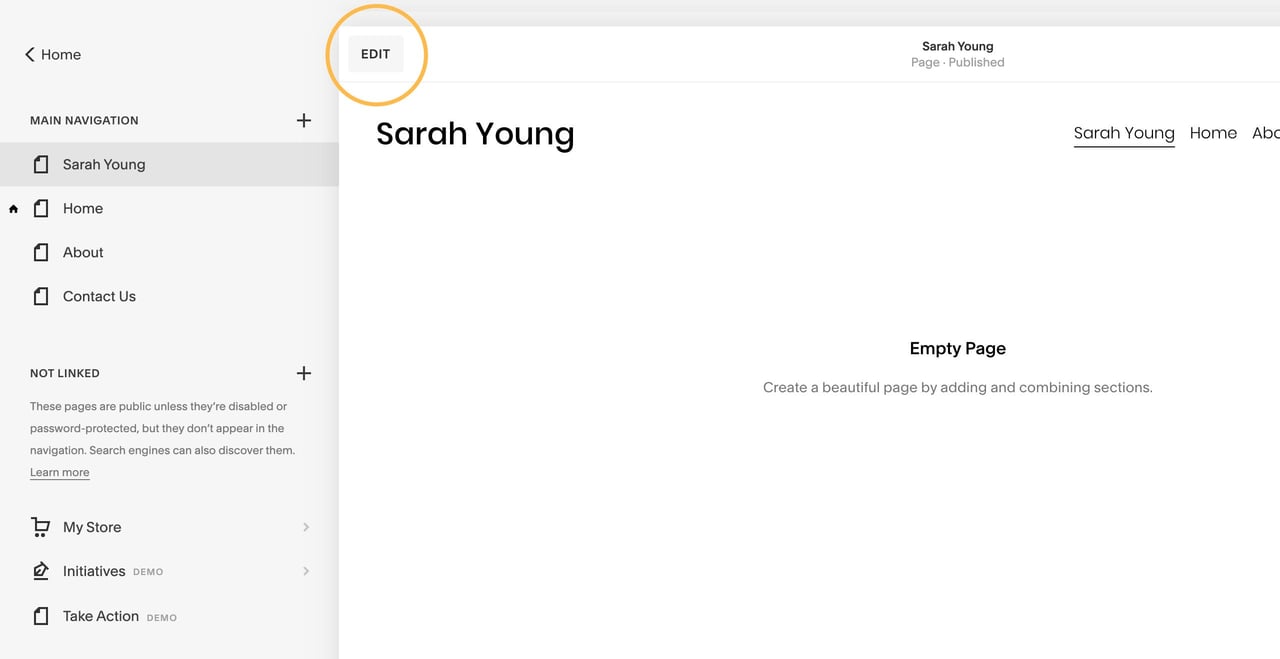The width and height of the screenshot is (1280, 659).
Task: Expand the My Store section
Action: (307, 527)
